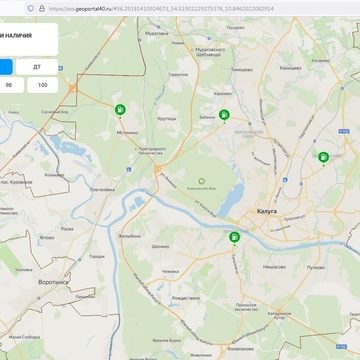This screenshot has width=360, height=360.
Task: Click the 'Калуга' city label on the map
Action: tap(267, 211)
